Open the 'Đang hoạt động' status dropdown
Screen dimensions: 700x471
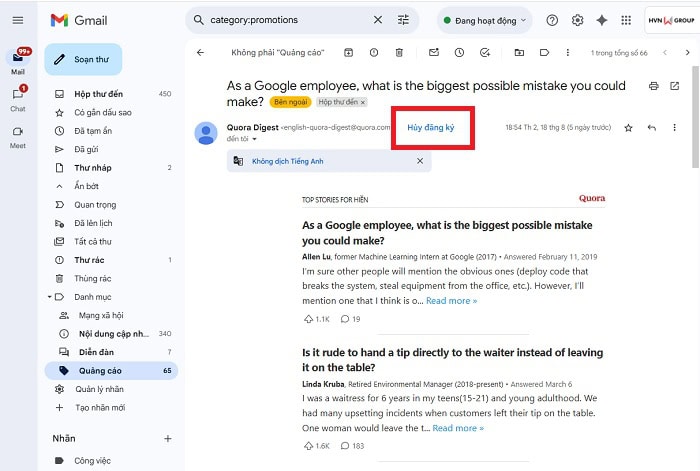(x=485, y=21)
